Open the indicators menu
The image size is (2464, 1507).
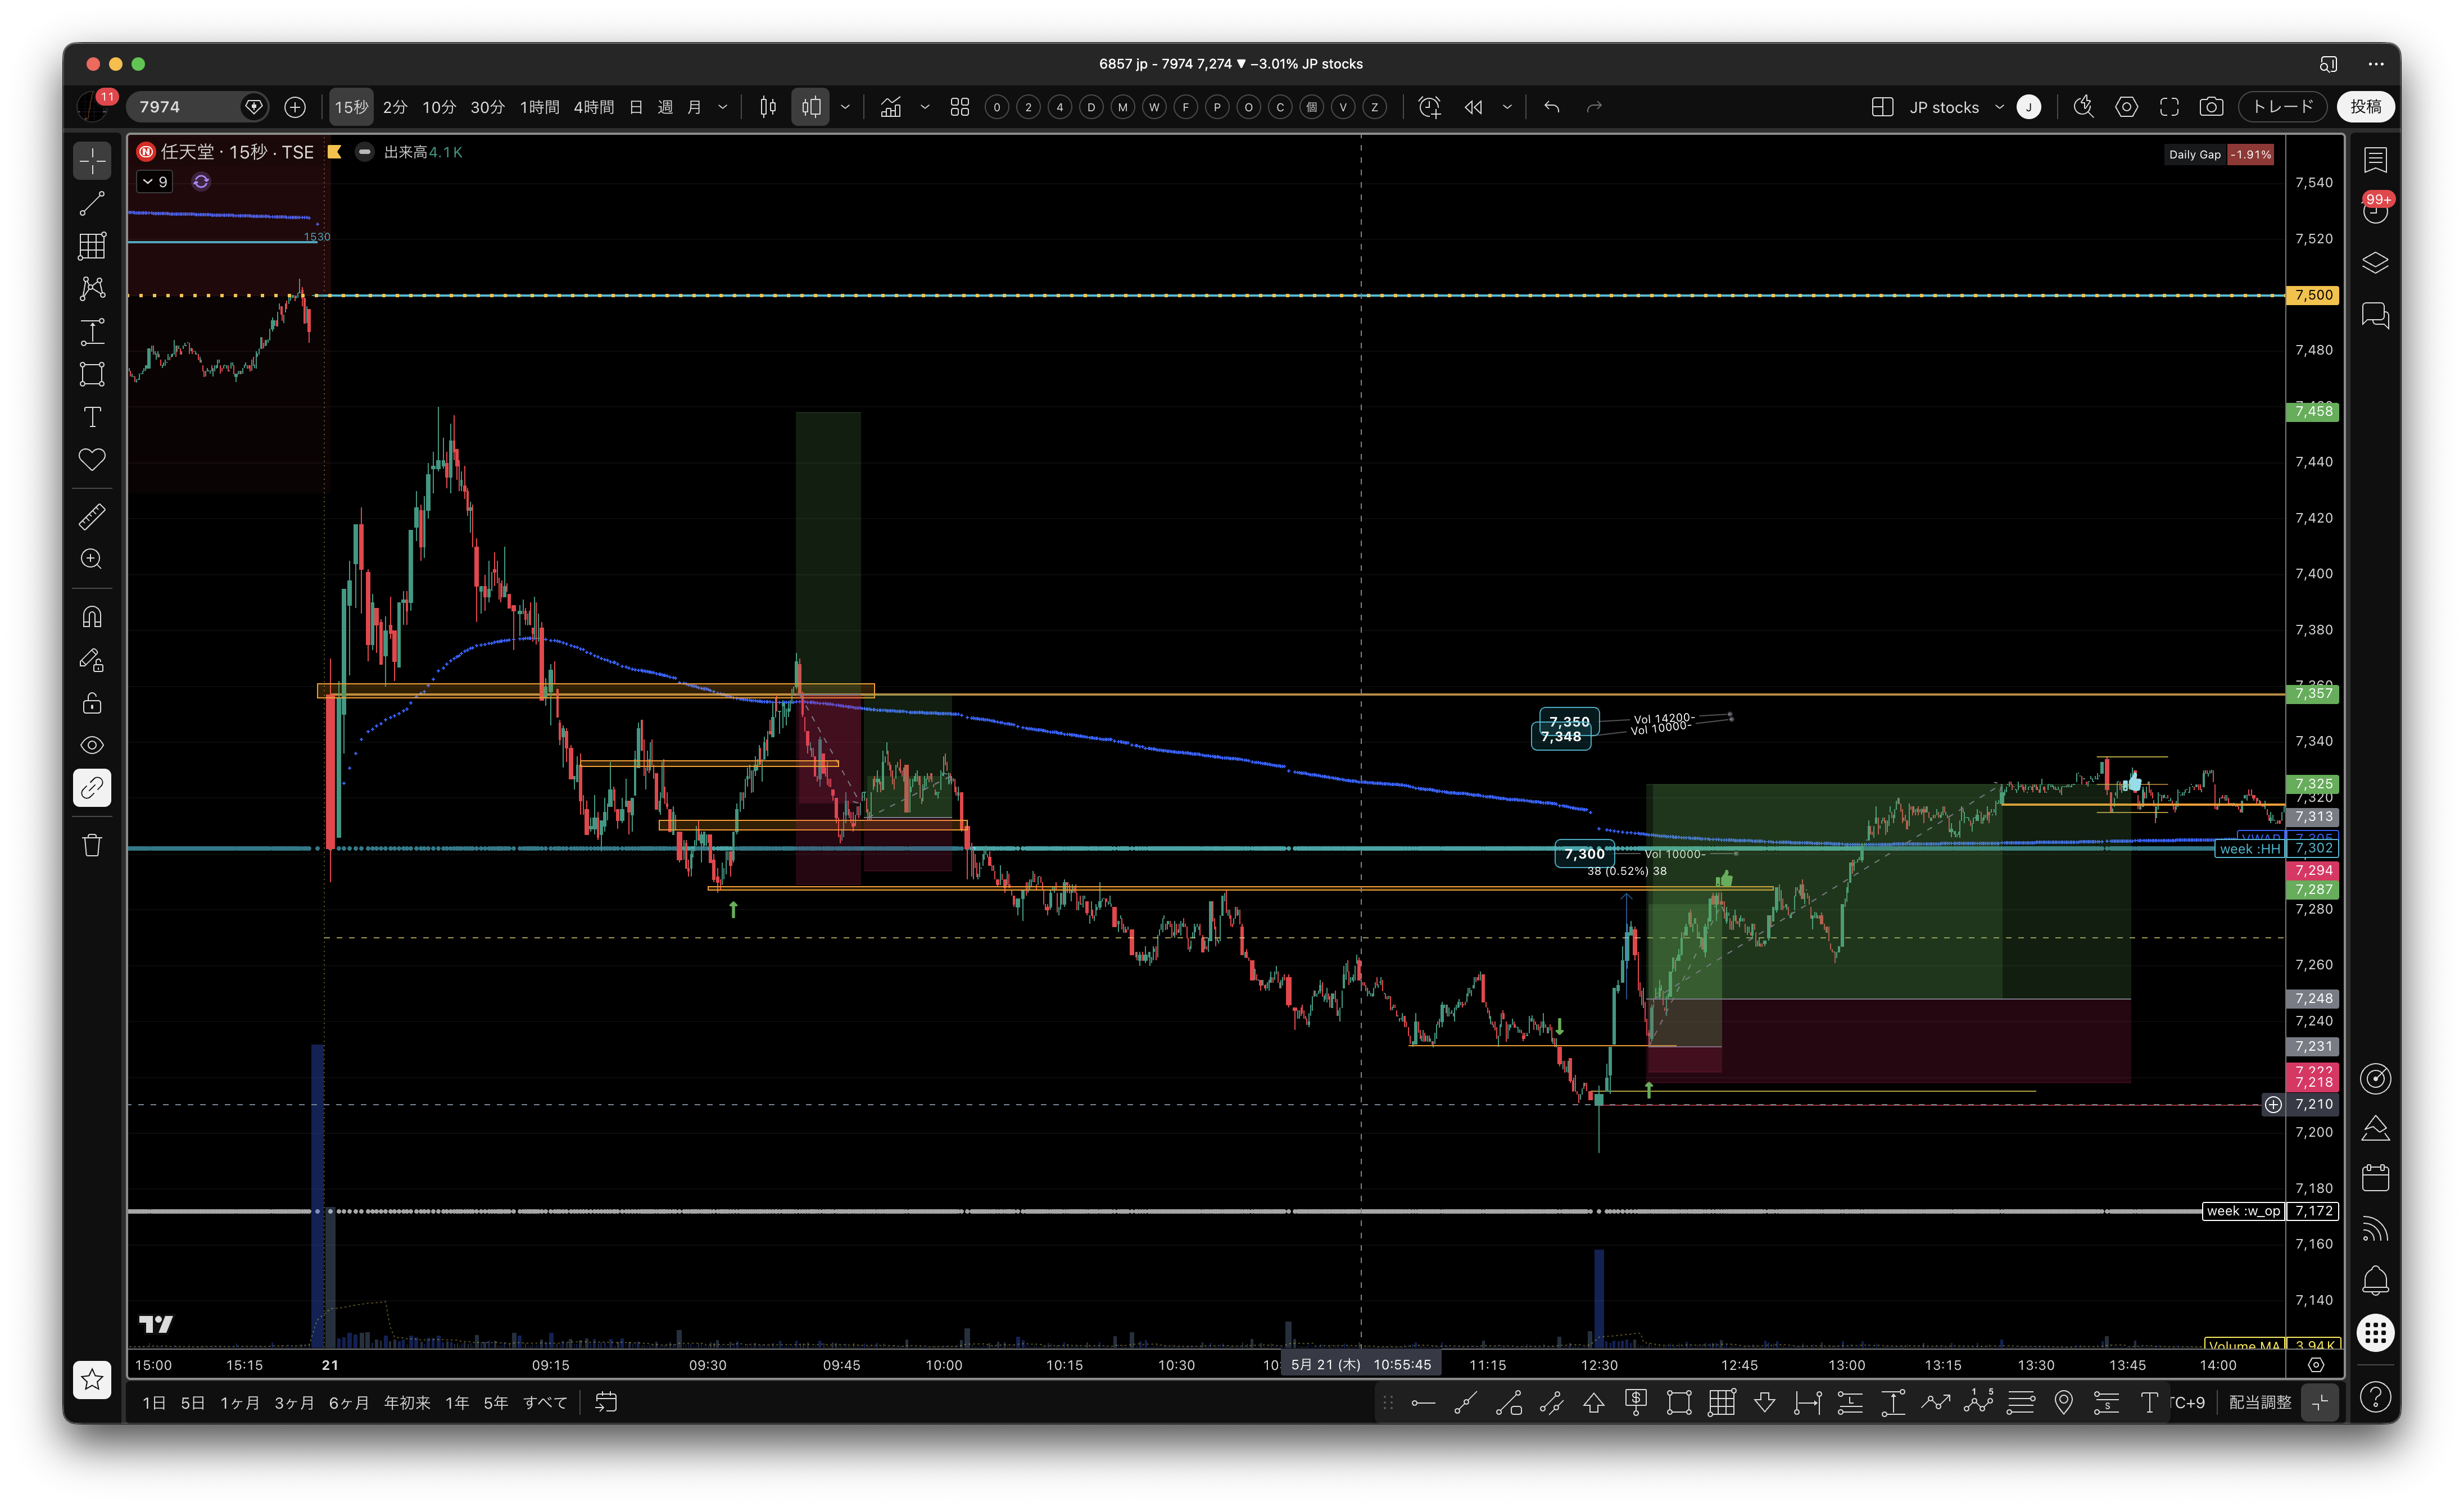click(x=891, y=107)
